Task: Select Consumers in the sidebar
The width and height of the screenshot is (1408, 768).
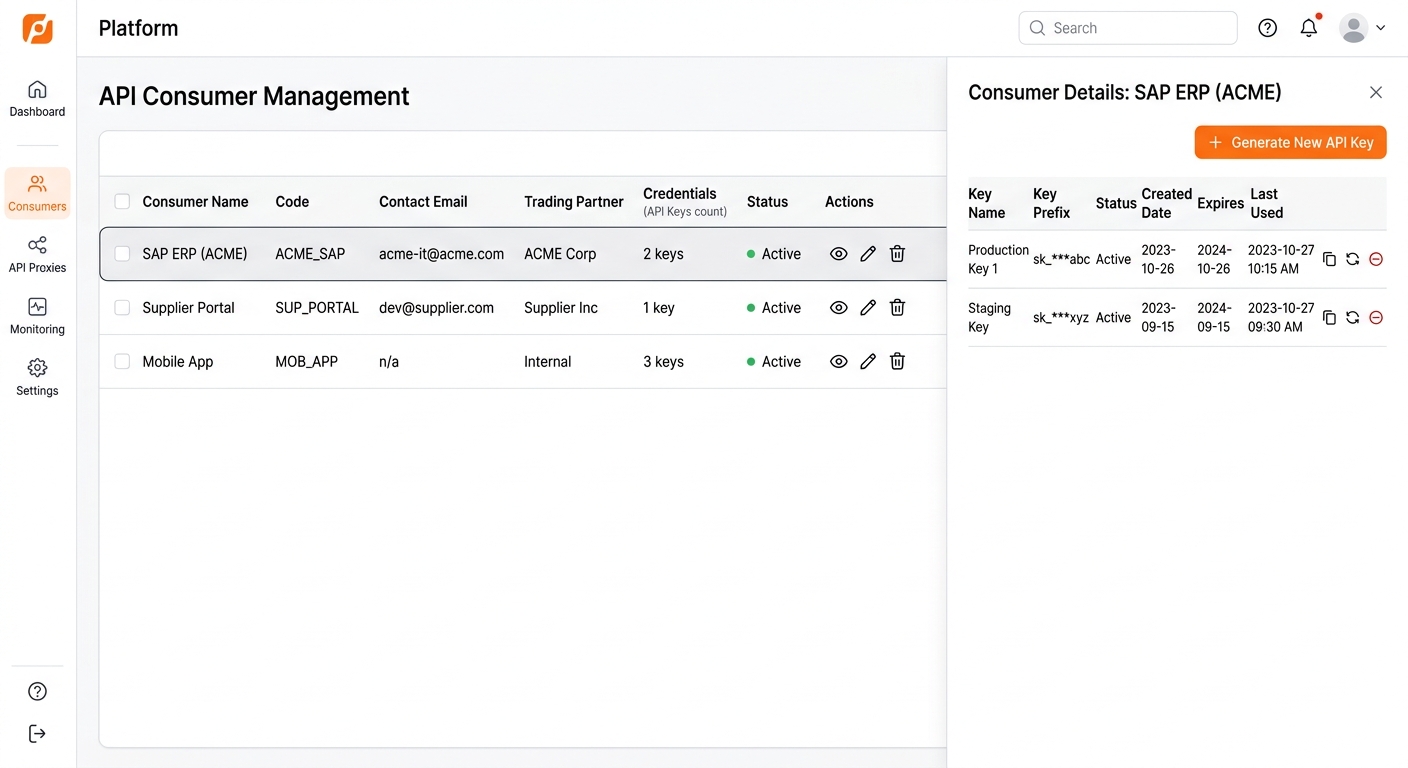Action: (x=37, y=194)
